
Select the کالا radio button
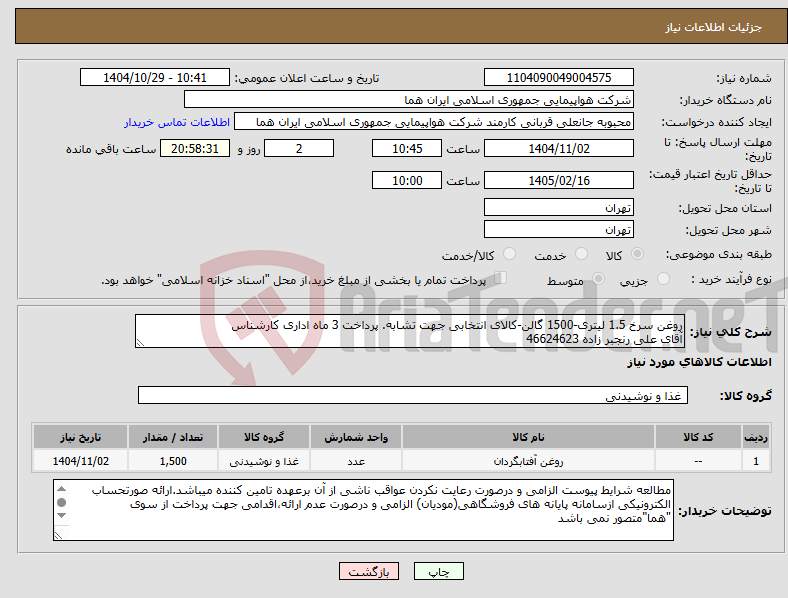(637, 254)
